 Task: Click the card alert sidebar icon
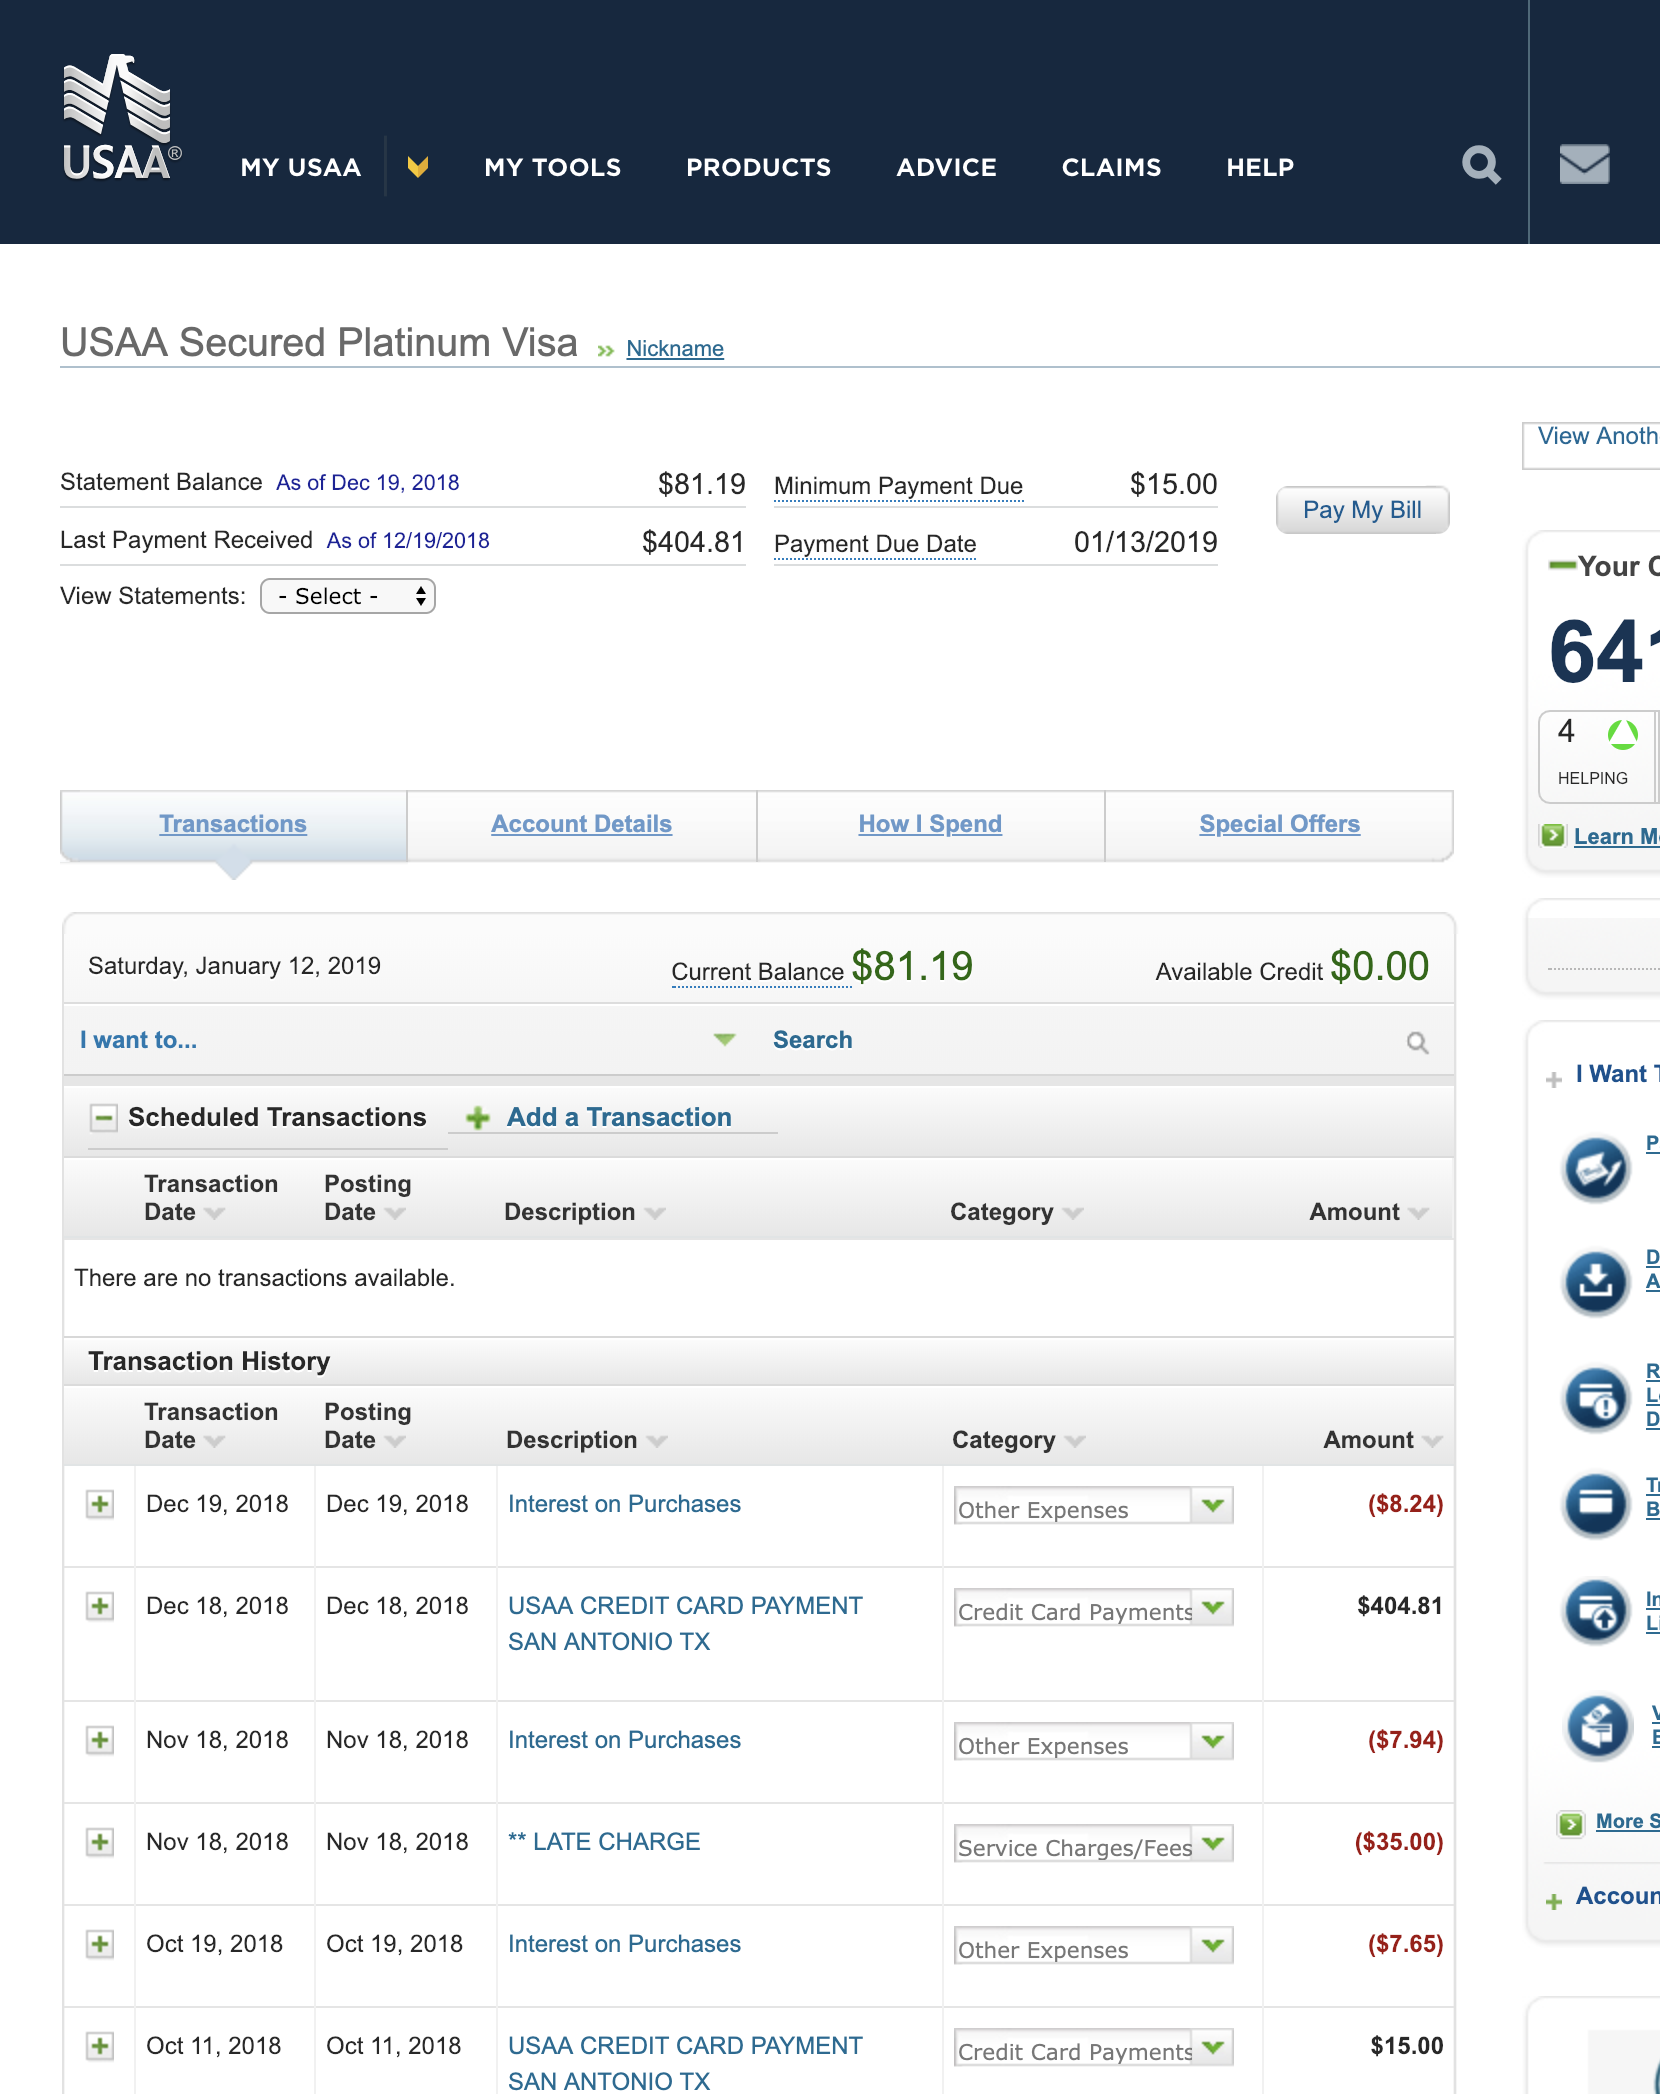(1596, 1398)
